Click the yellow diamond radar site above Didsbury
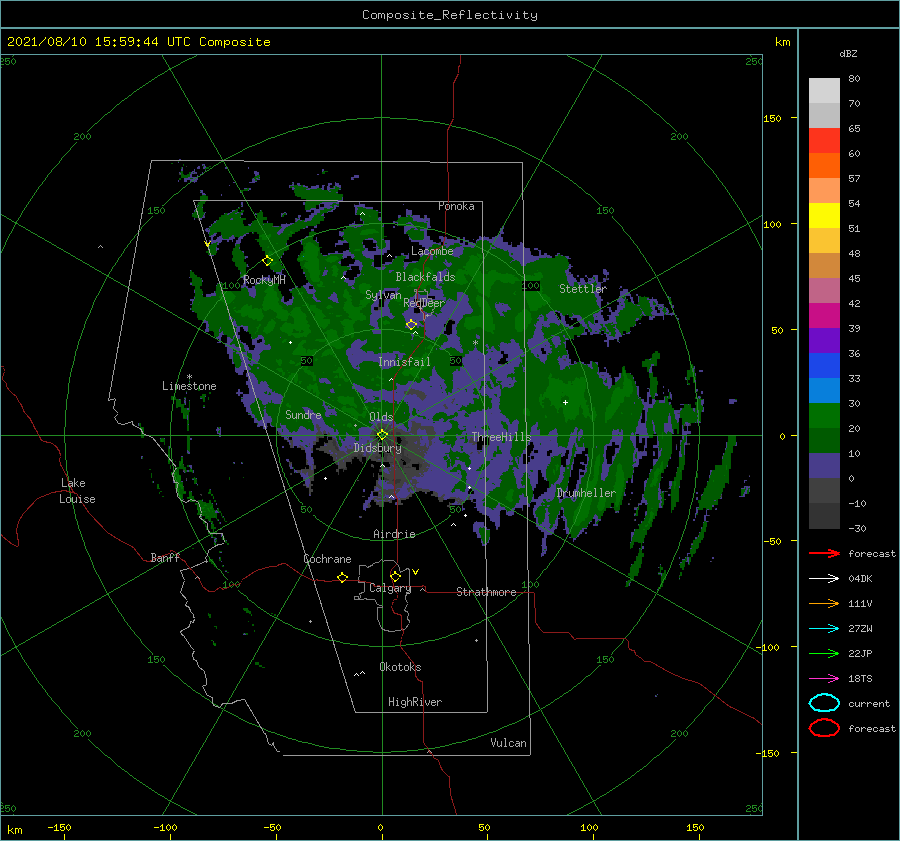 (x=382, y=435)
